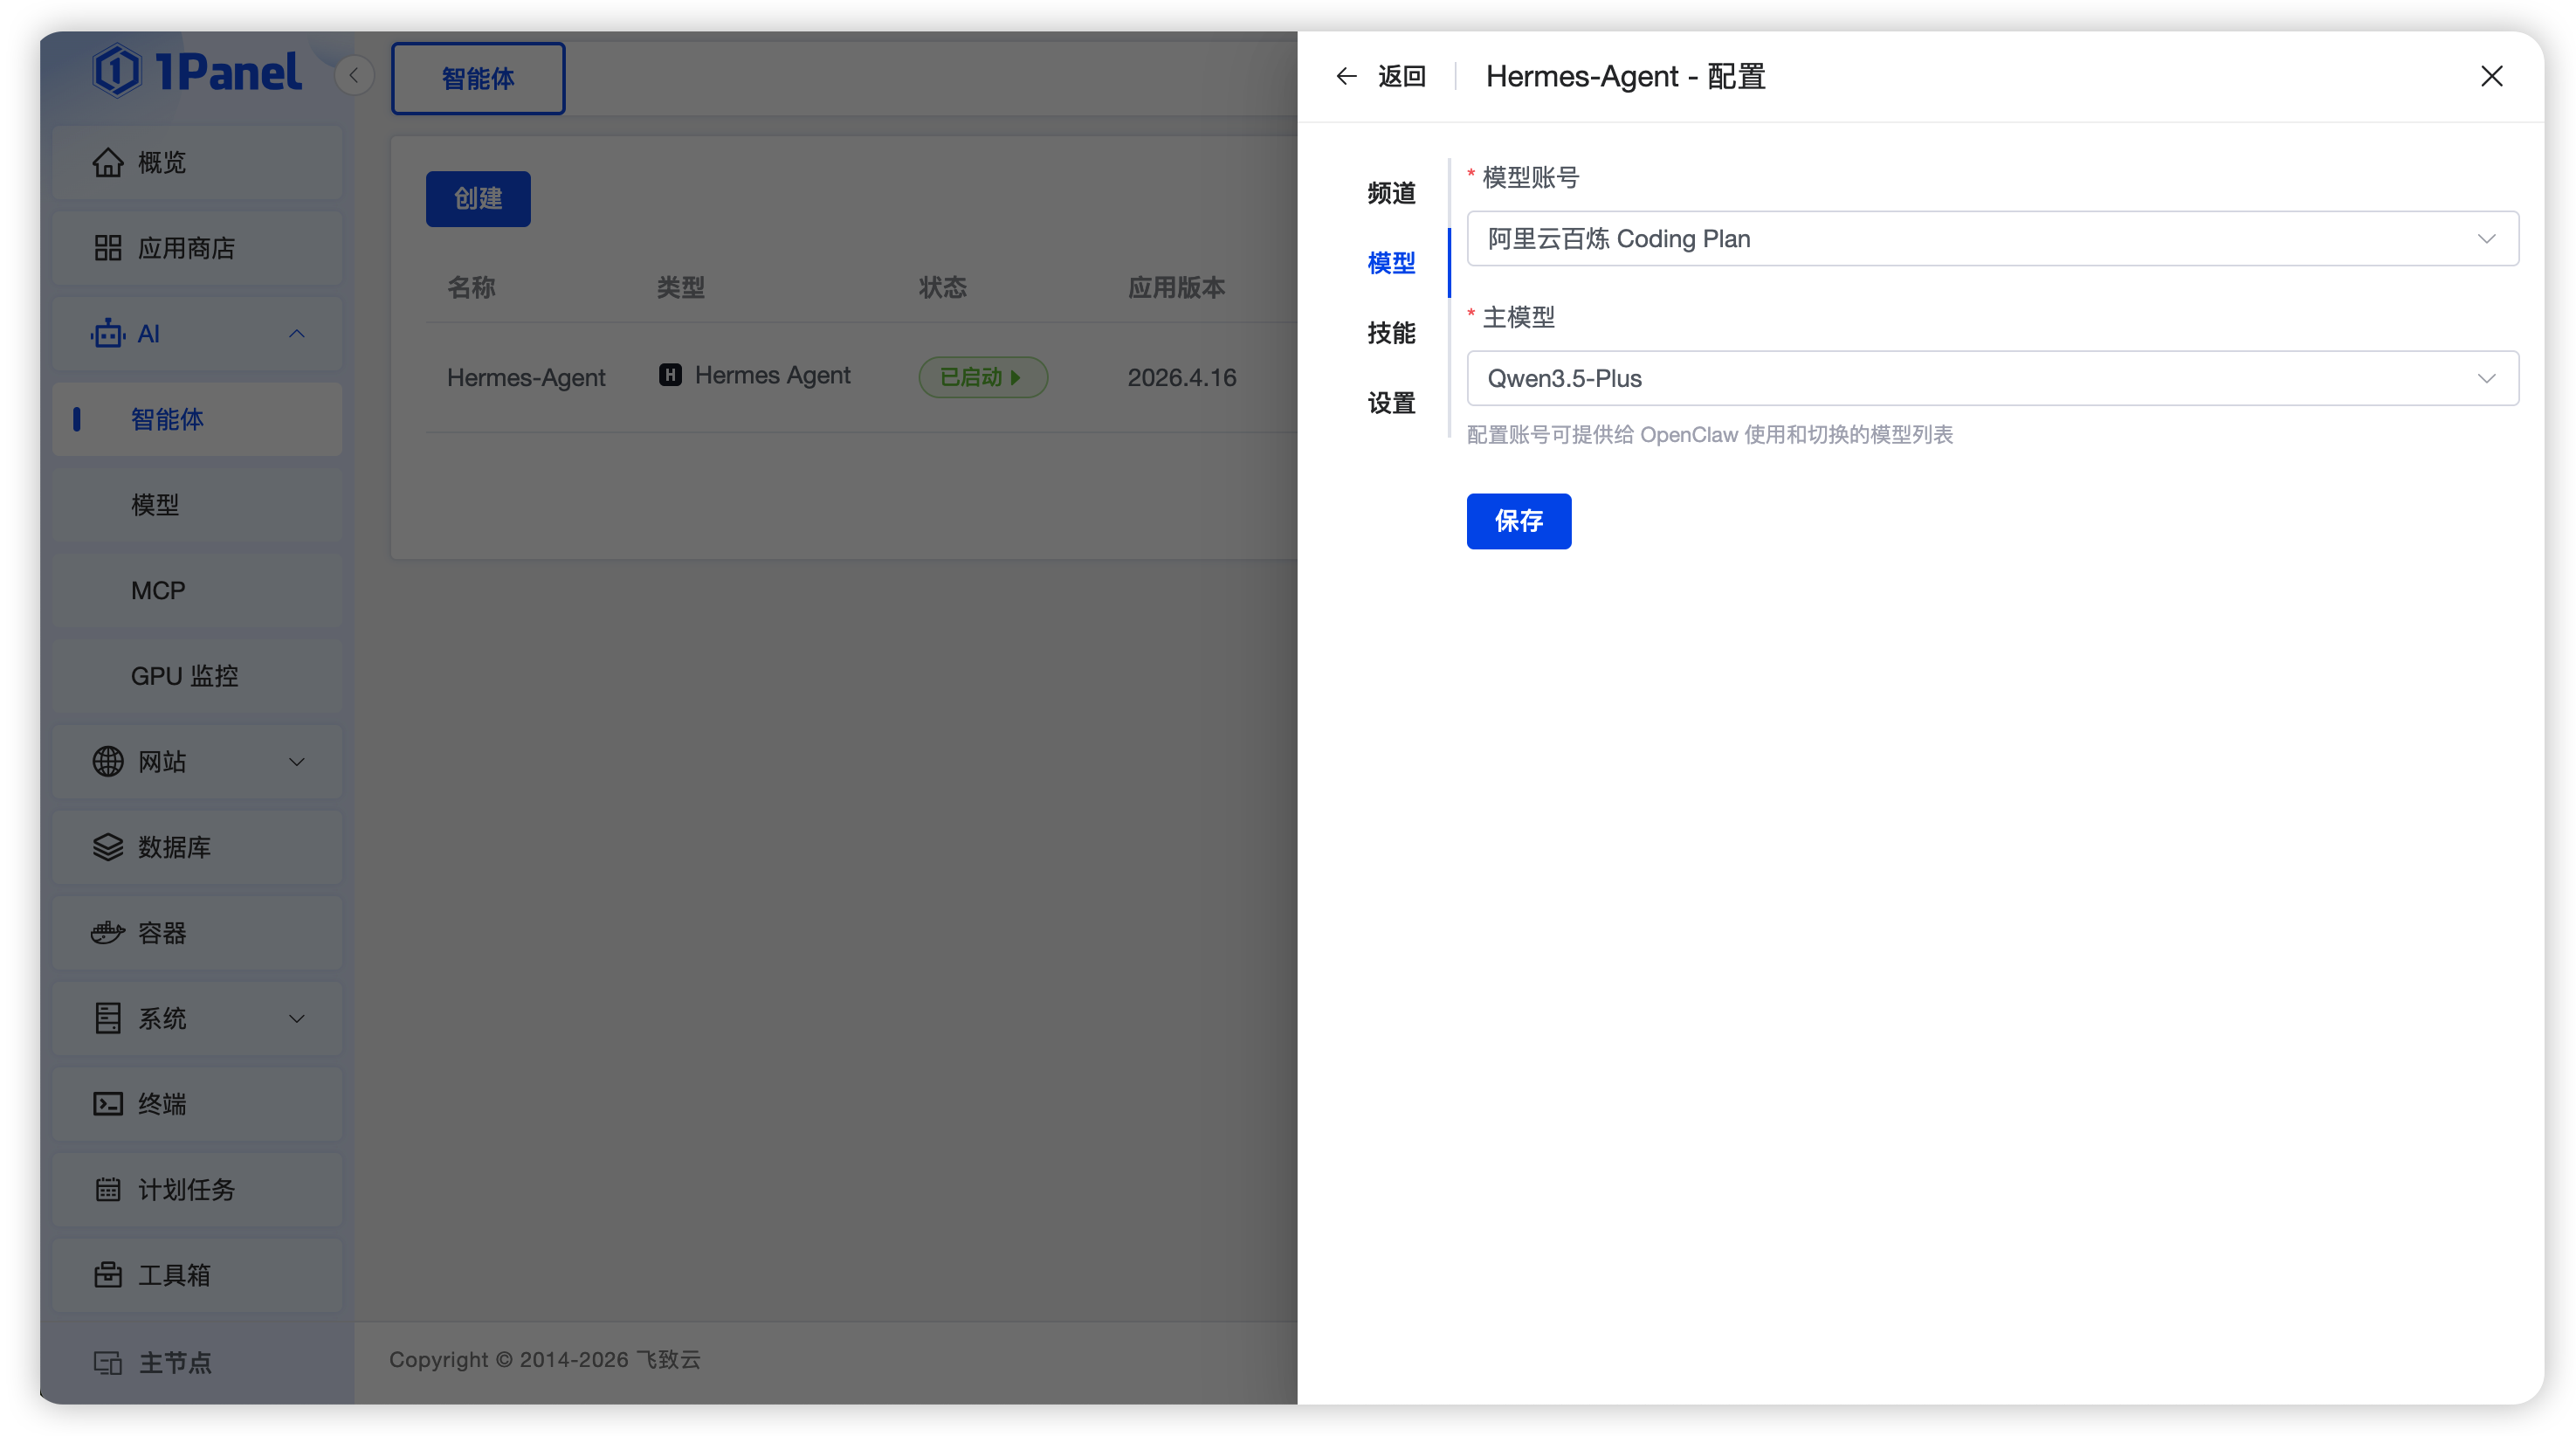Open the 设置 tab in config panel
Image resolution: width=2576 pixels, height=1436 pixels.
click(1391, 403)
